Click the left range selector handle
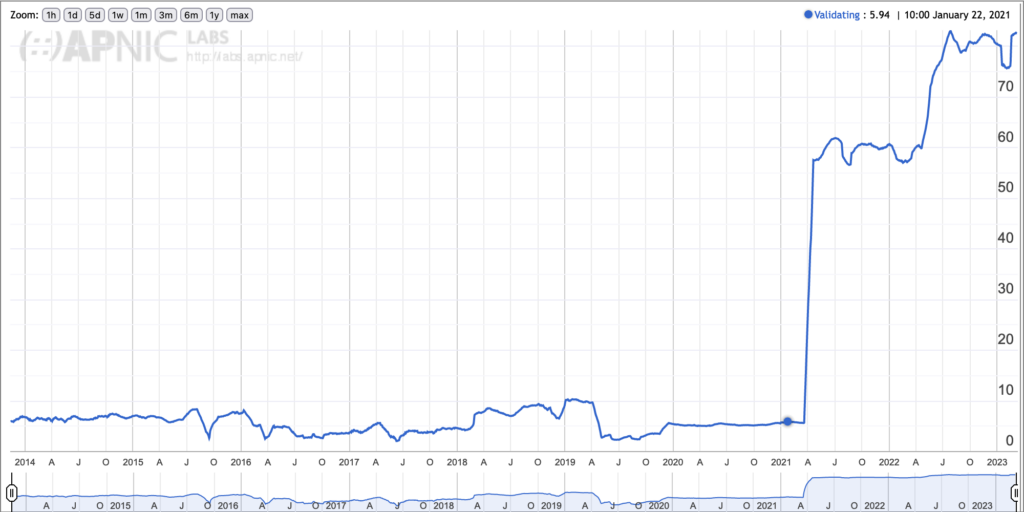This screenshot has height=512, width=1024. [11, 493]
